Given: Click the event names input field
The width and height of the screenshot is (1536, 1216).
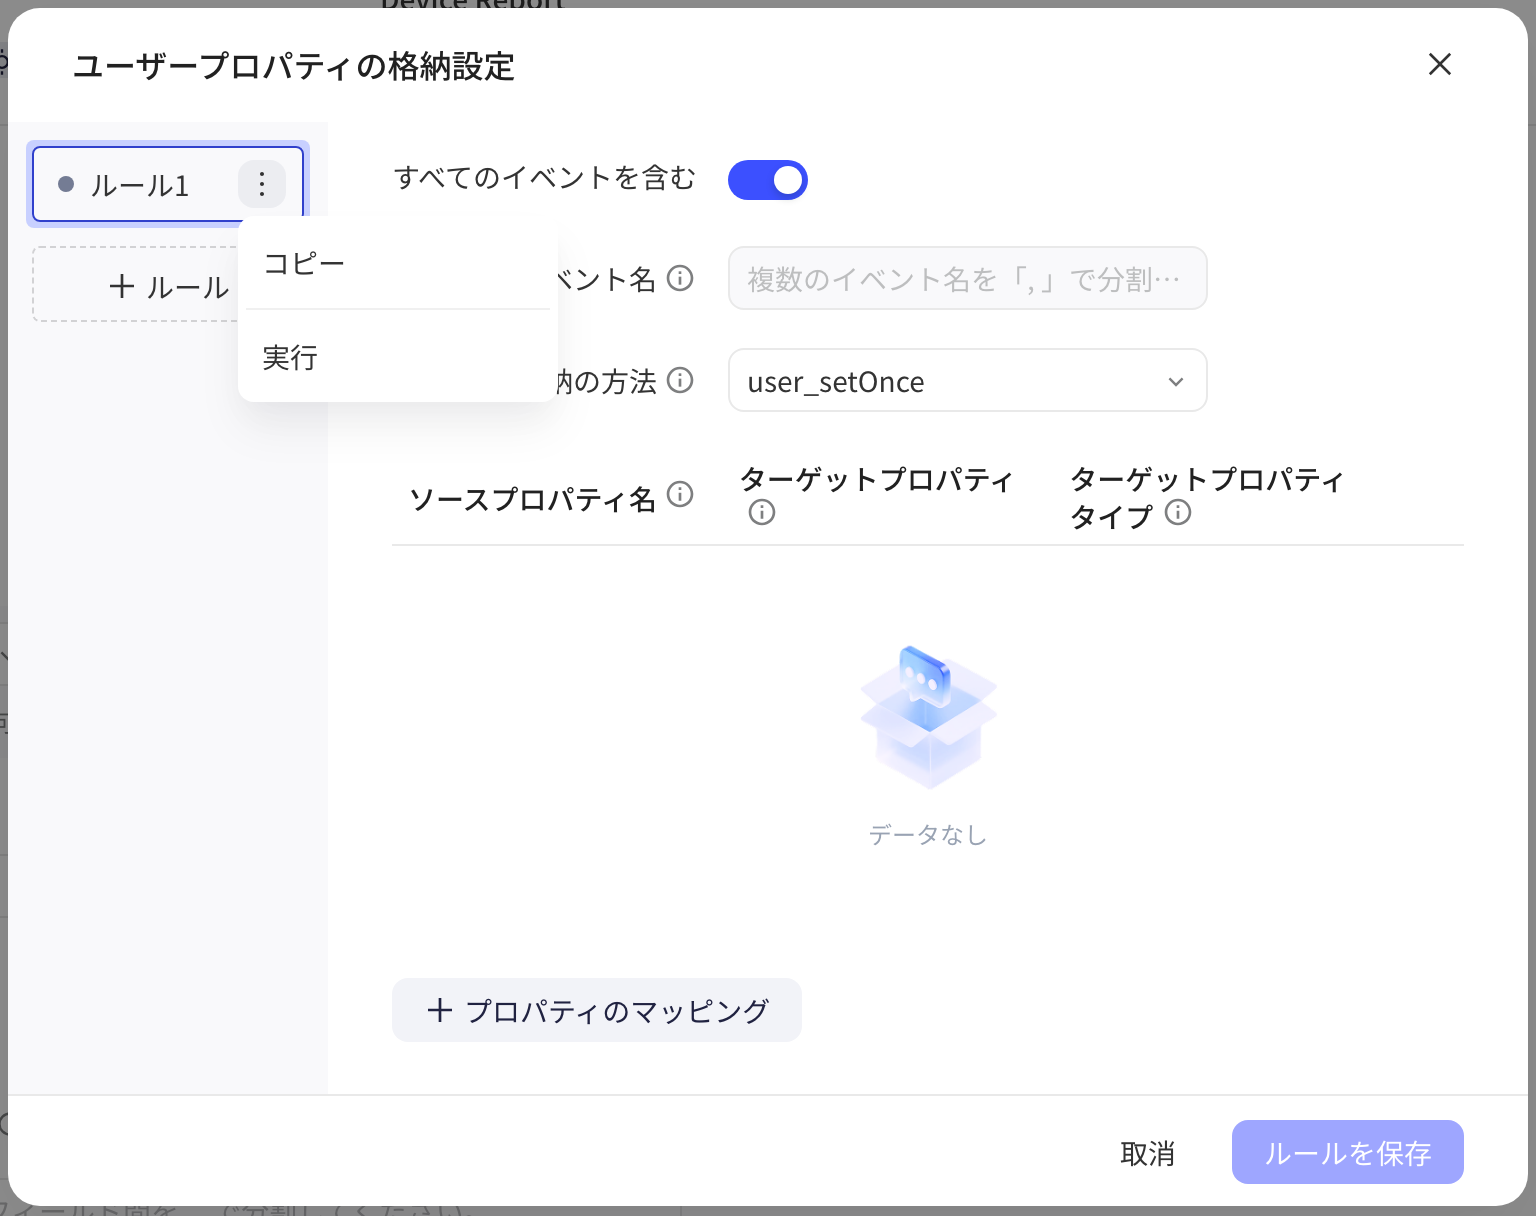Looking at the screenshot, I should point(968,278).
